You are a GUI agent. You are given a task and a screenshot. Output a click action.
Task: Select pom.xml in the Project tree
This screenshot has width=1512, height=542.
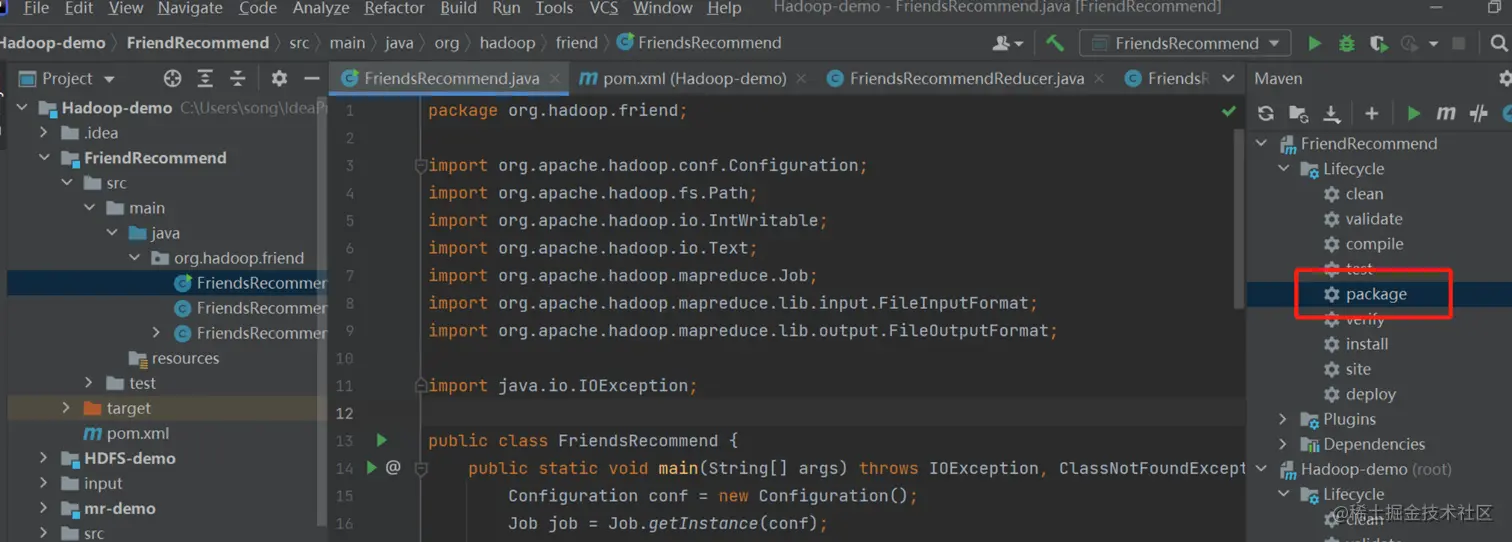pyautogui.click(x=138, y=433)
